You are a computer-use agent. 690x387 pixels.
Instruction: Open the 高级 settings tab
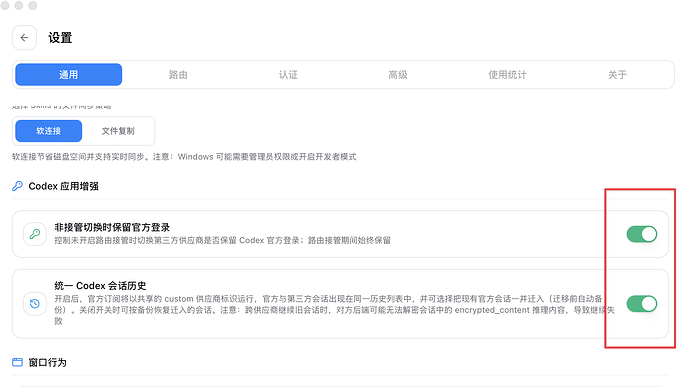398,74
